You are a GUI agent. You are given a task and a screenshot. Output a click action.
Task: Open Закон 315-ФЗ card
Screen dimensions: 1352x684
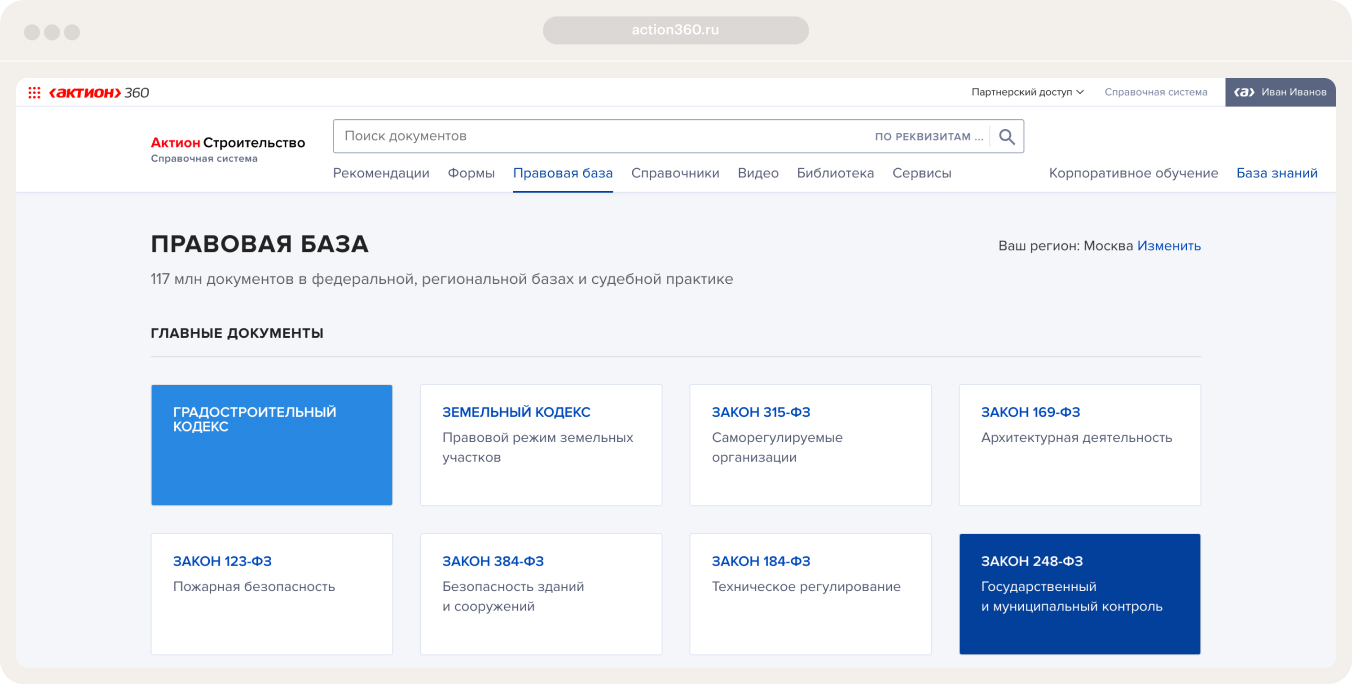810,445
